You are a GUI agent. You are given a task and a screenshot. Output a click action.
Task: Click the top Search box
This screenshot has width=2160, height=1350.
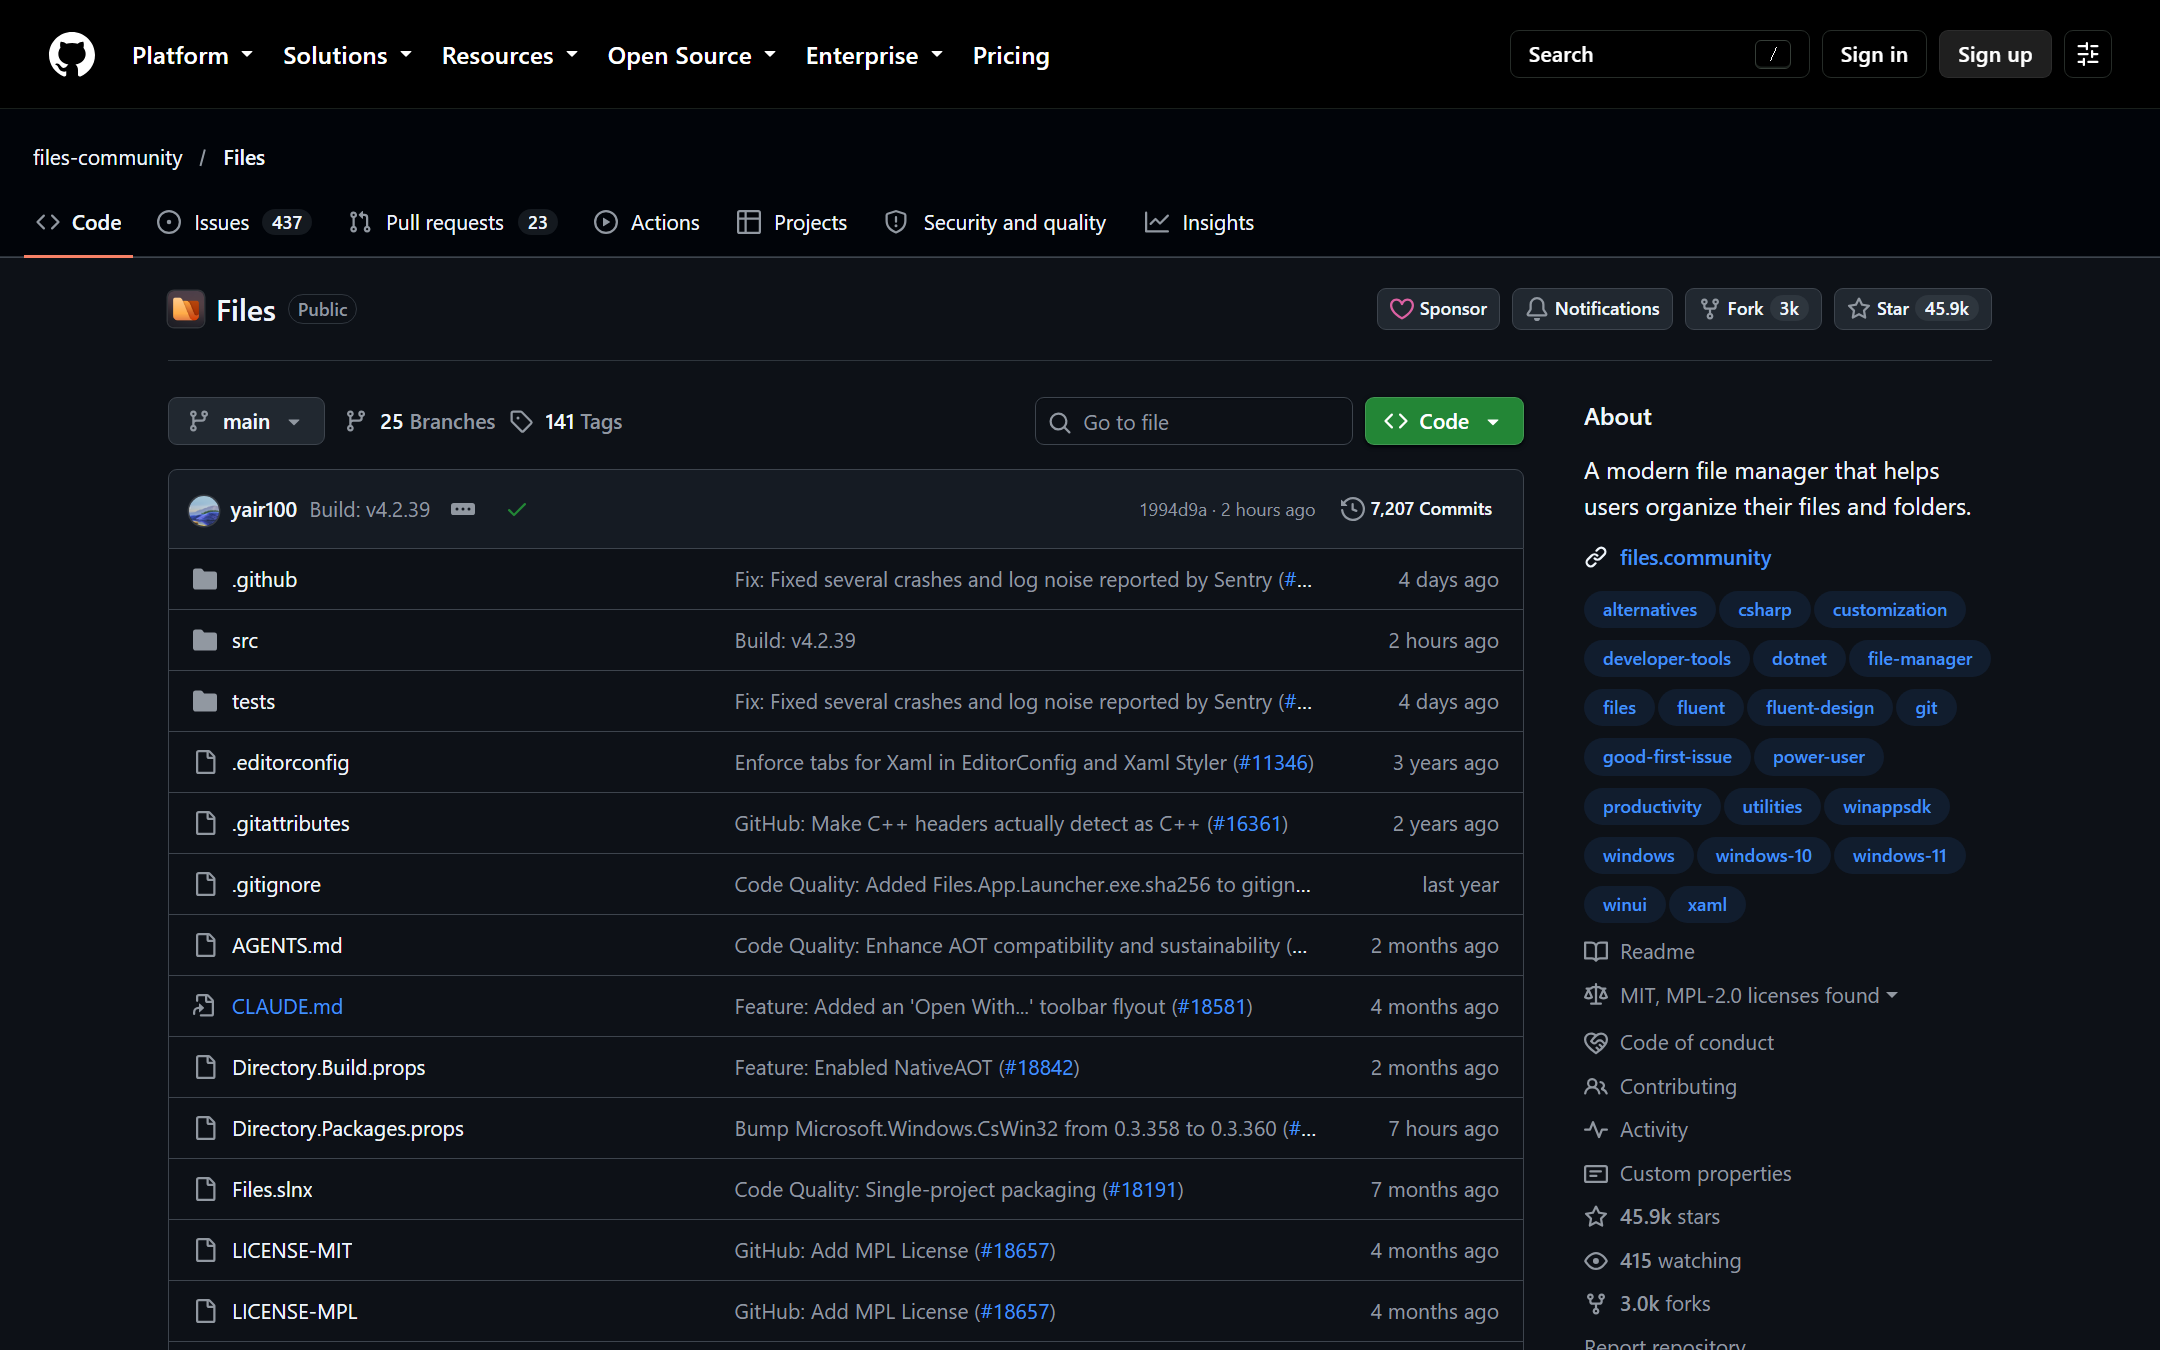tap(1659, 55)
